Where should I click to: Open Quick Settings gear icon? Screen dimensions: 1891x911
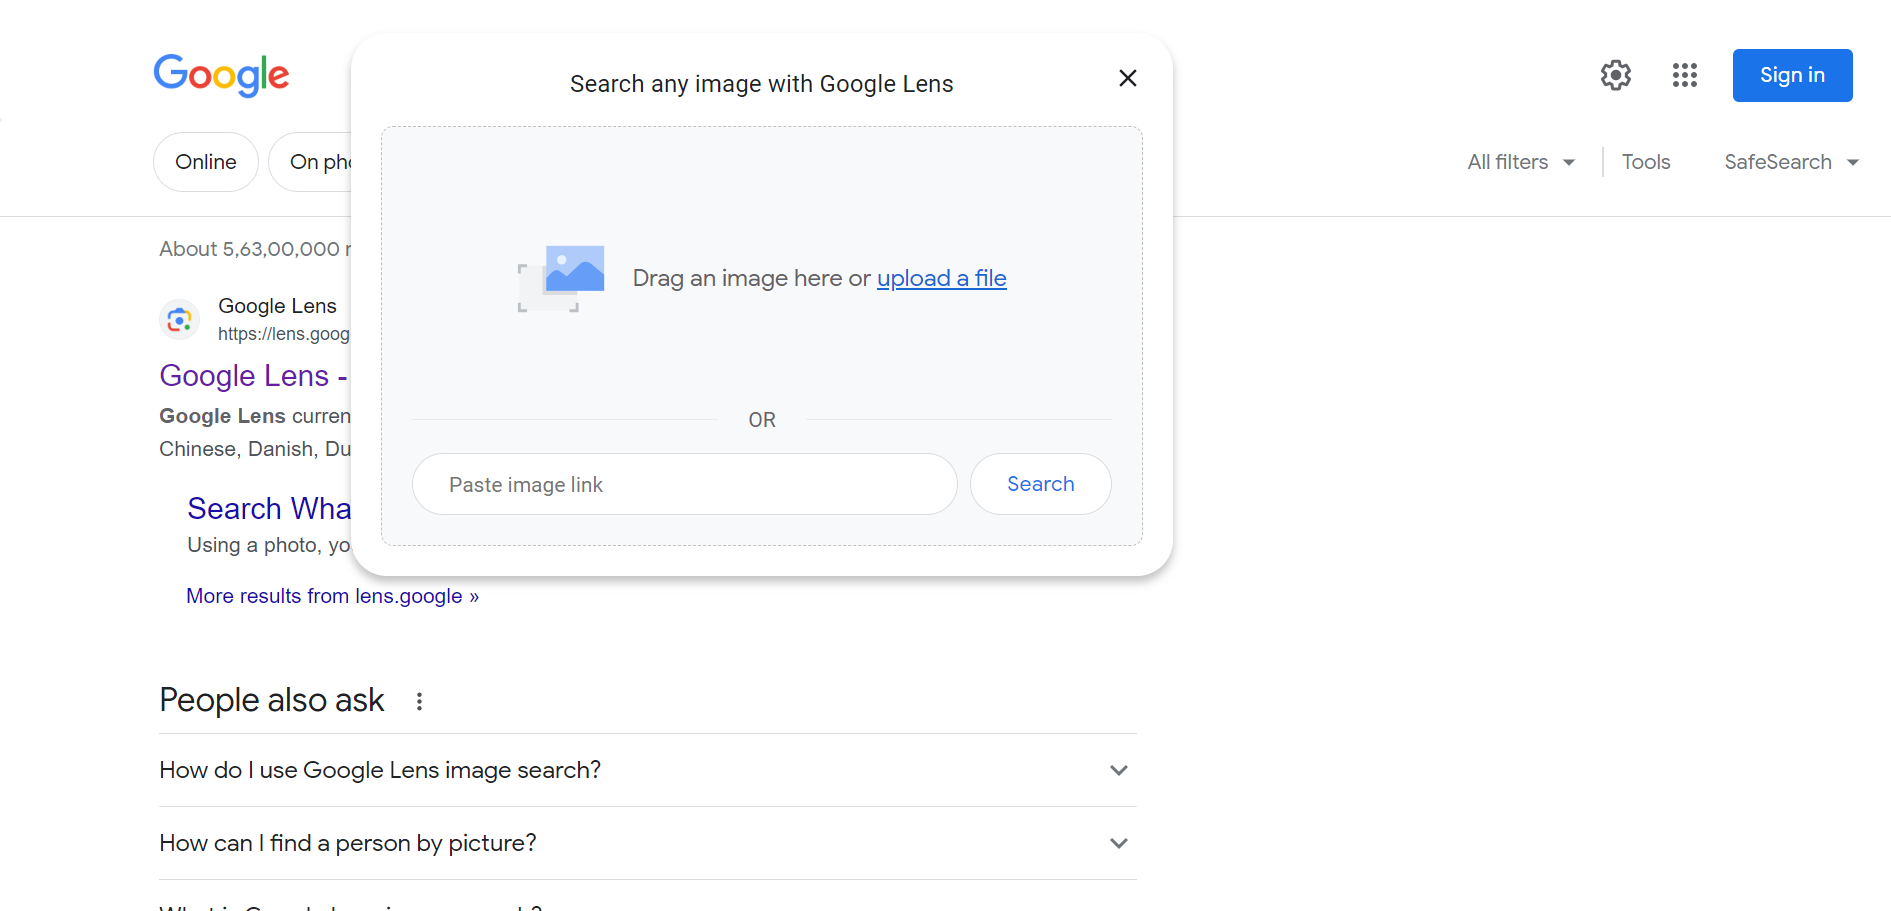[1616, 75]
